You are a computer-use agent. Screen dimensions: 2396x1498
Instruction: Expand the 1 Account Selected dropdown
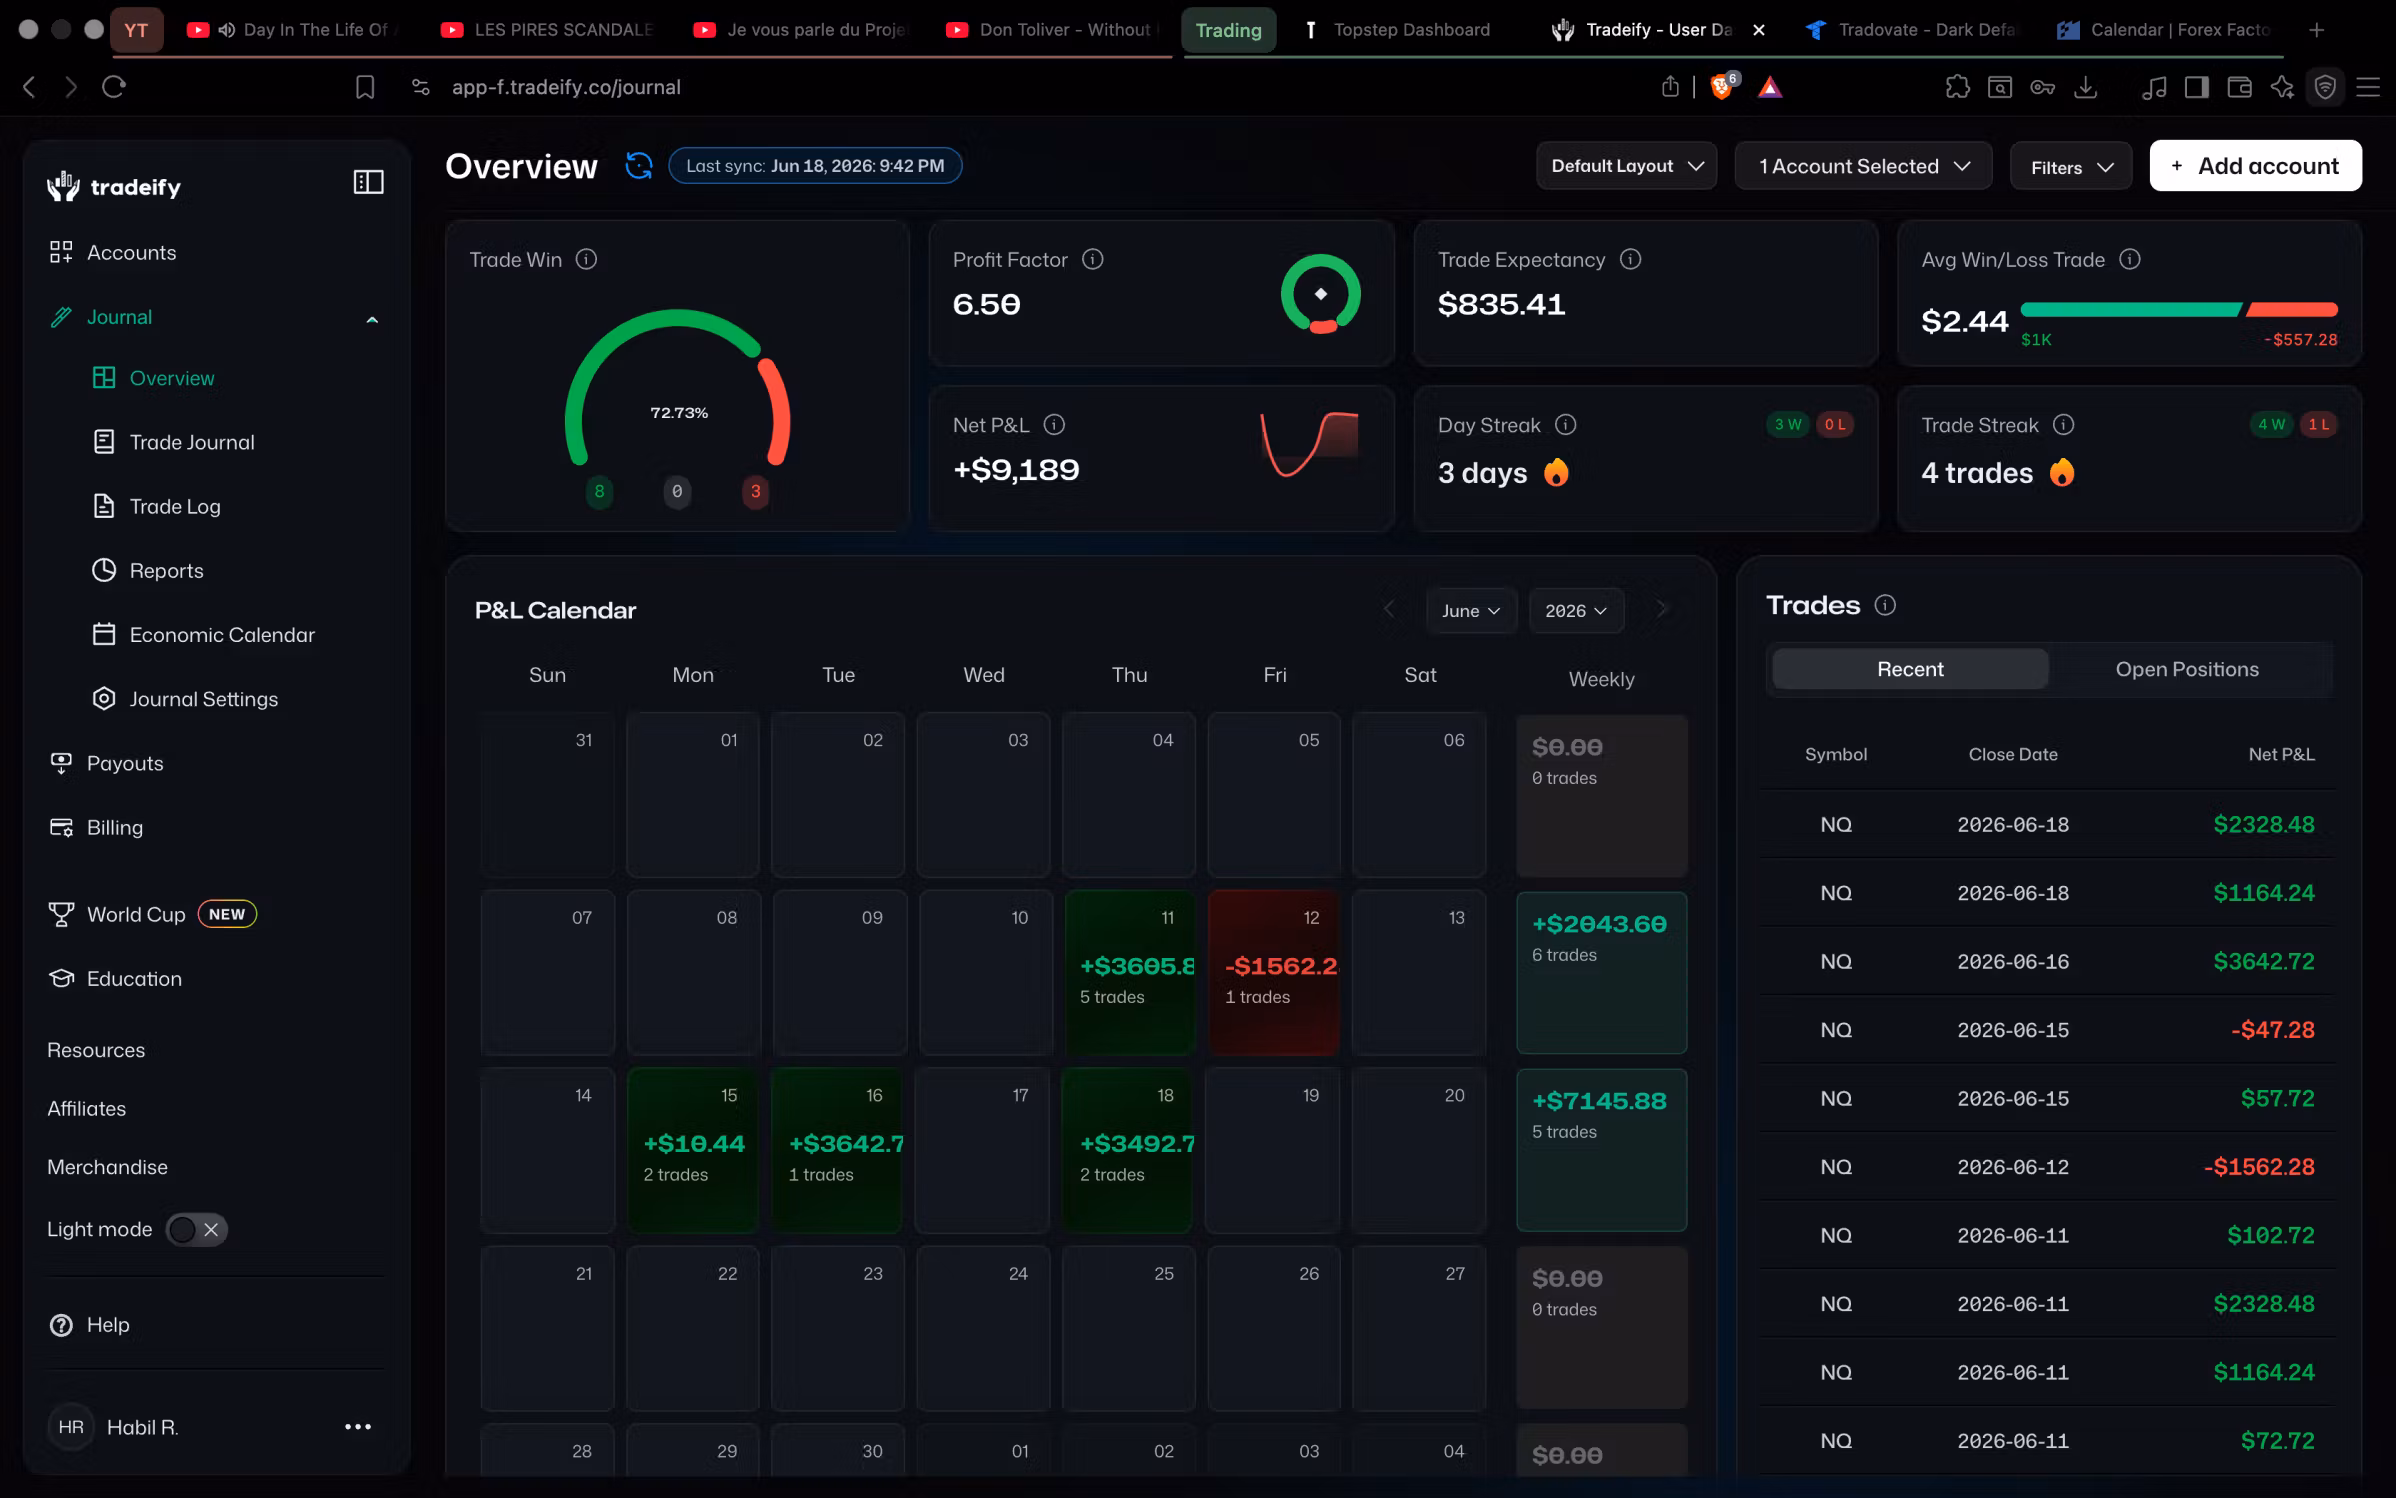[1863, 166]
